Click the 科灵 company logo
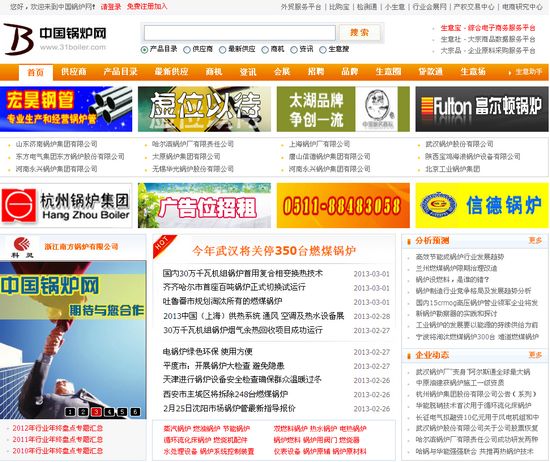 22,247
